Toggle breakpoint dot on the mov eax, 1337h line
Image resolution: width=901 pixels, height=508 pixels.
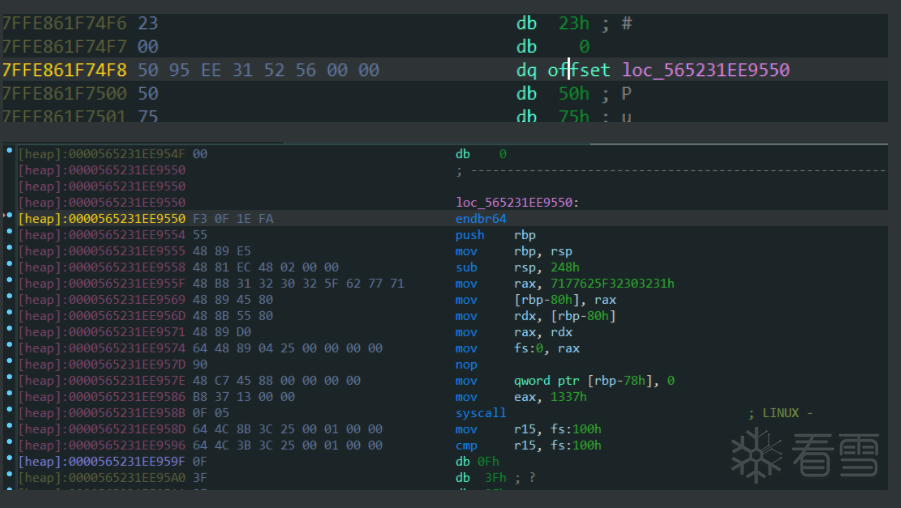(x=9, y=394)
